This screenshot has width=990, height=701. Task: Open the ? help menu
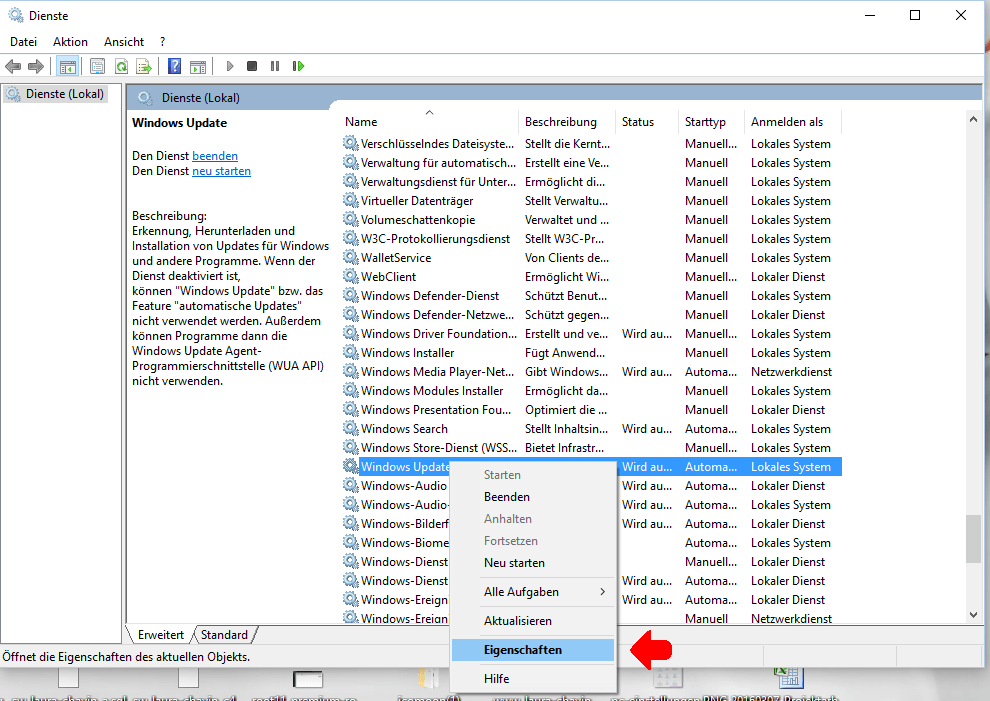point(163,42)
